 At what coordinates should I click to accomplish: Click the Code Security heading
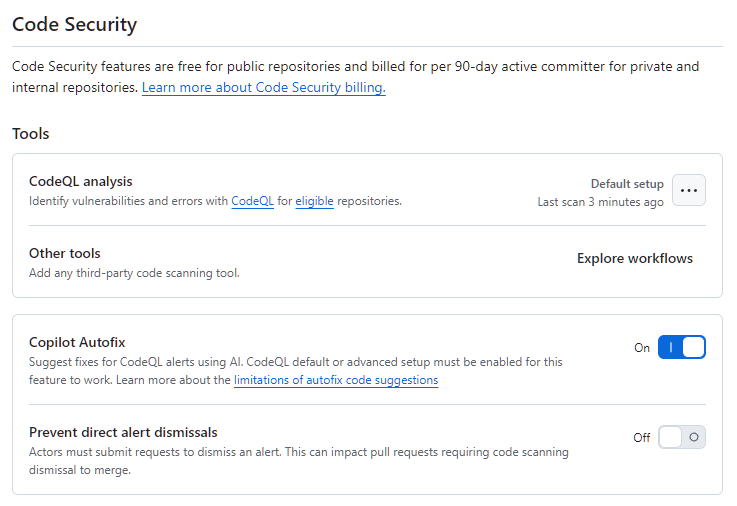pos(74,24)
